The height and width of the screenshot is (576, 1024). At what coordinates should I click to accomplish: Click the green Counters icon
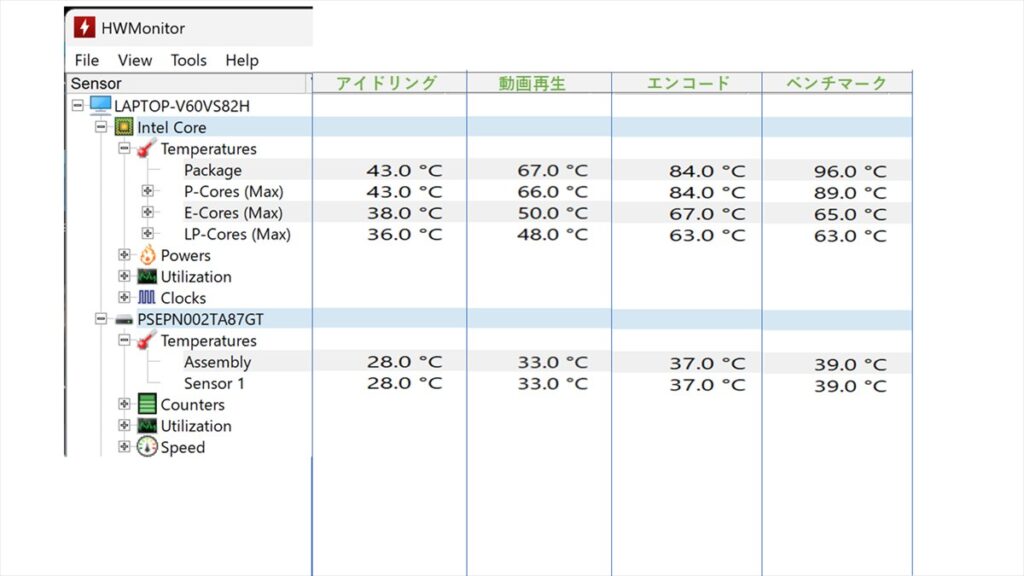pos(147,404)
